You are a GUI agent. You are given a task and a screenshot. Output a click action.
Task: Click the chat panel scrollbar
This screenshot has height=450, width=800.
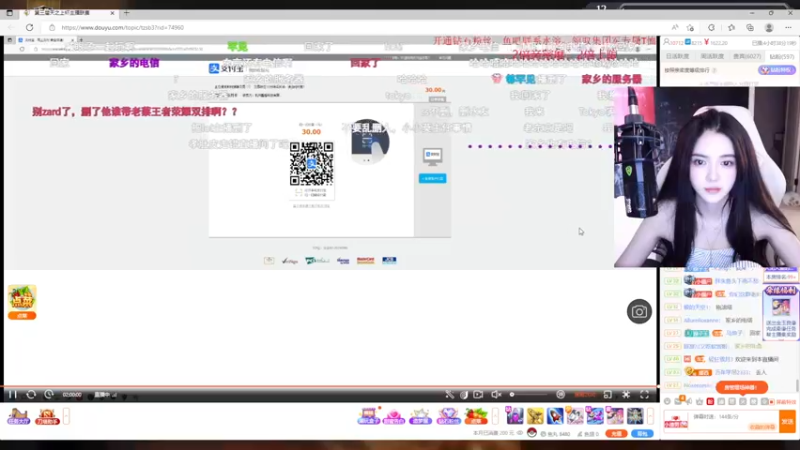(797, 385)
